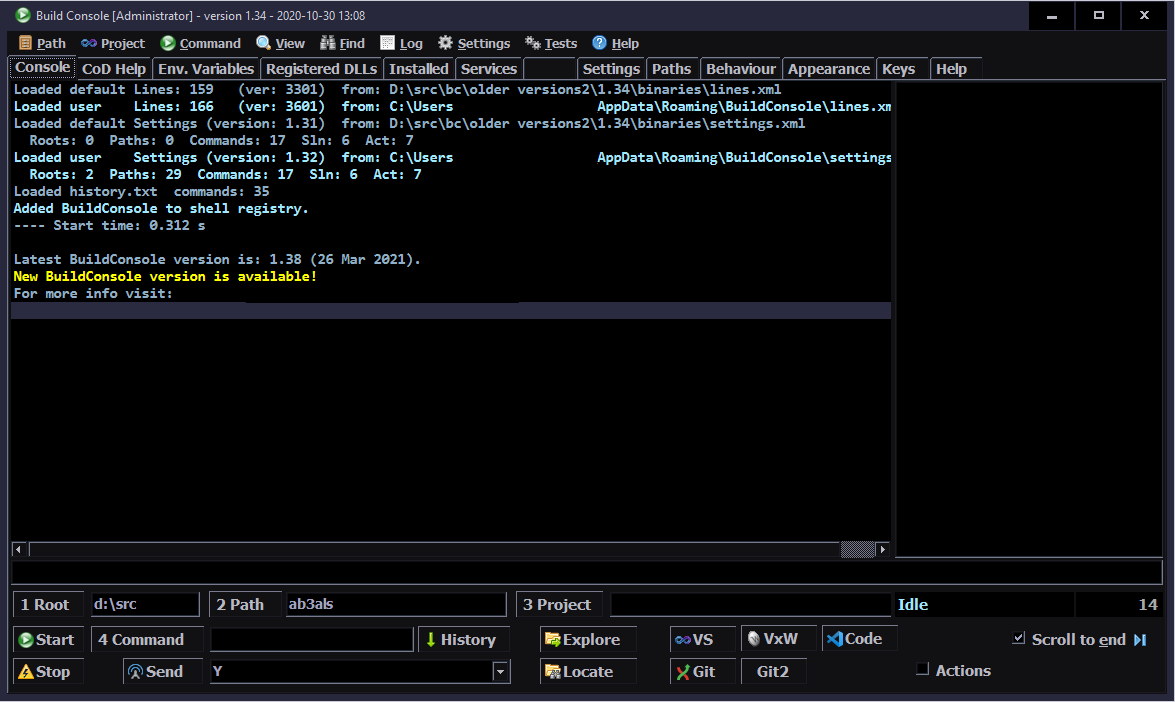
Task: Click the command input field beside 4 Command
Action: (x=312, y=640)
